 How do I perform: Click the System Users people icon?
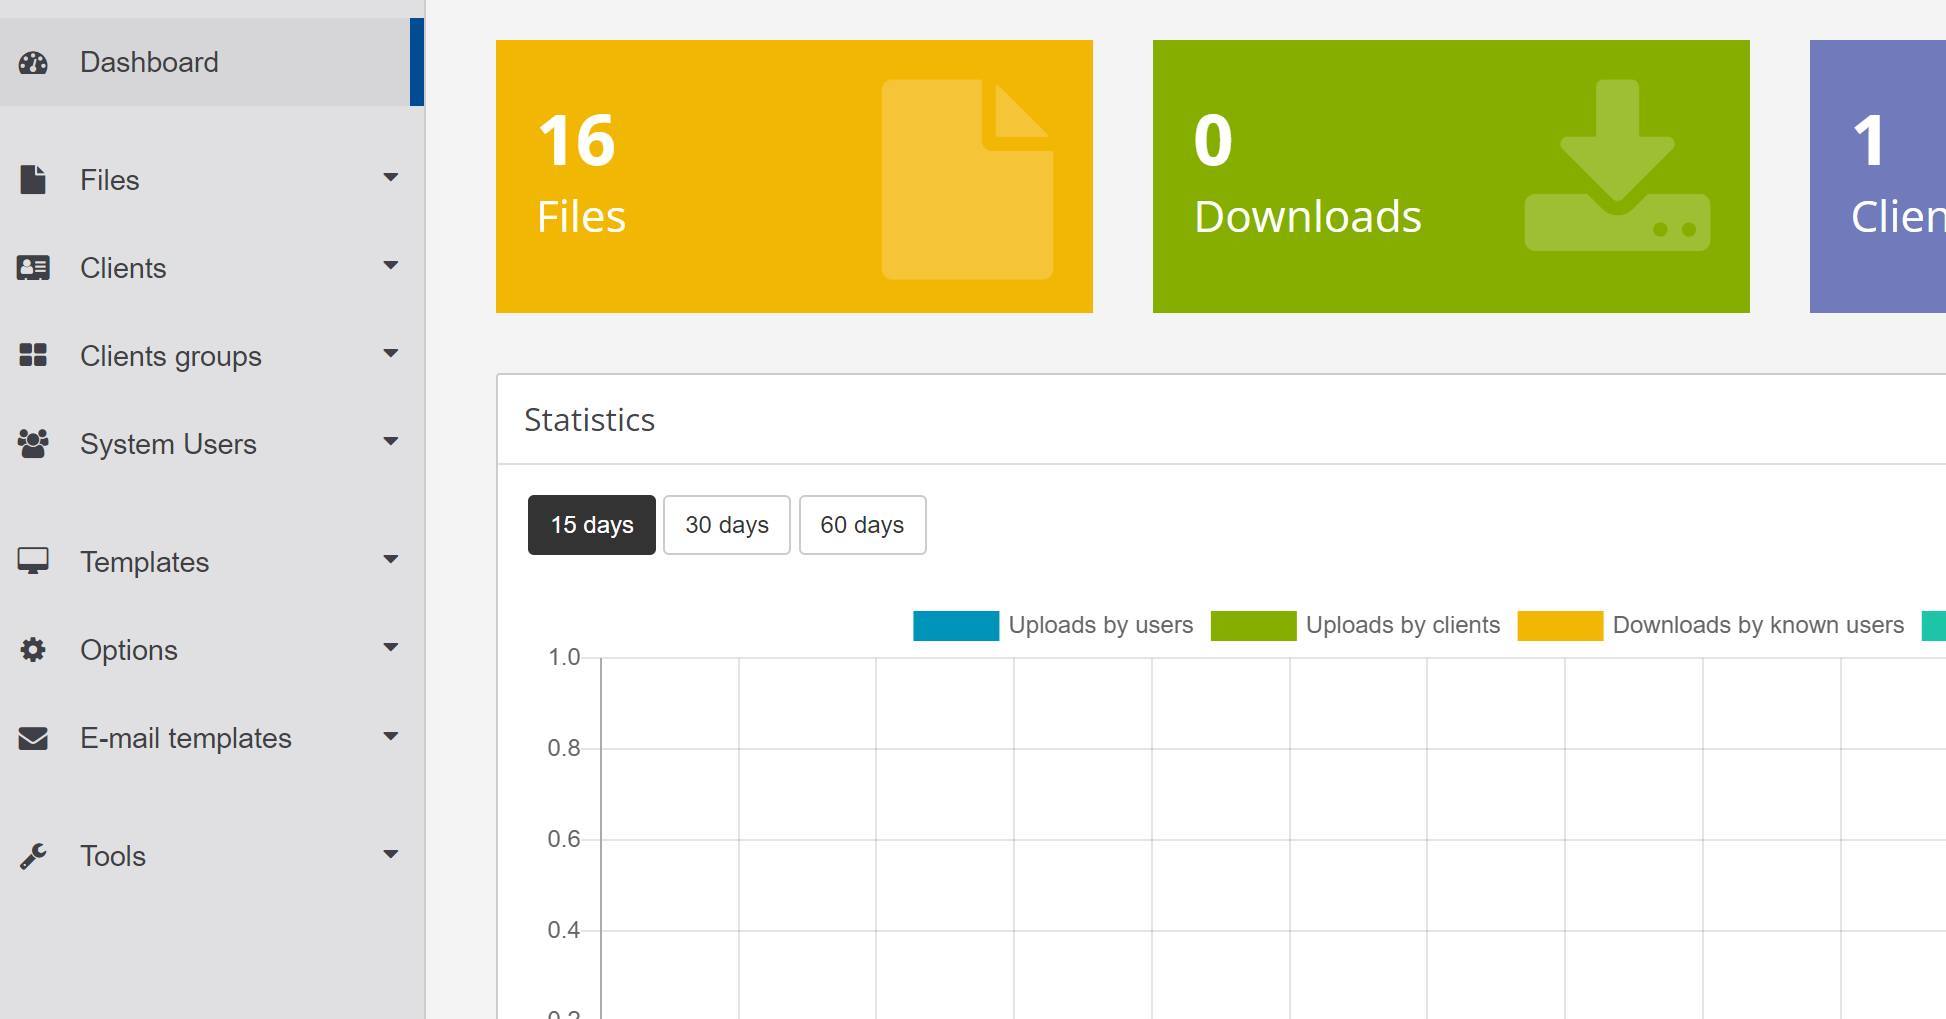point(33,443)
